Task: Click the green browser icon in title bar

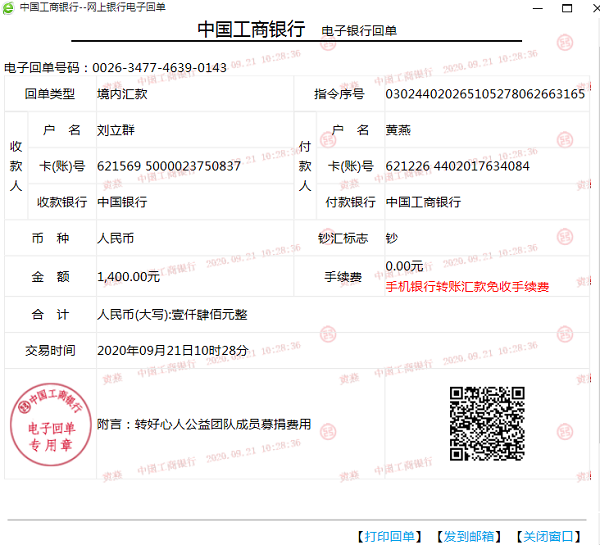Action: [x=8, y=8]
